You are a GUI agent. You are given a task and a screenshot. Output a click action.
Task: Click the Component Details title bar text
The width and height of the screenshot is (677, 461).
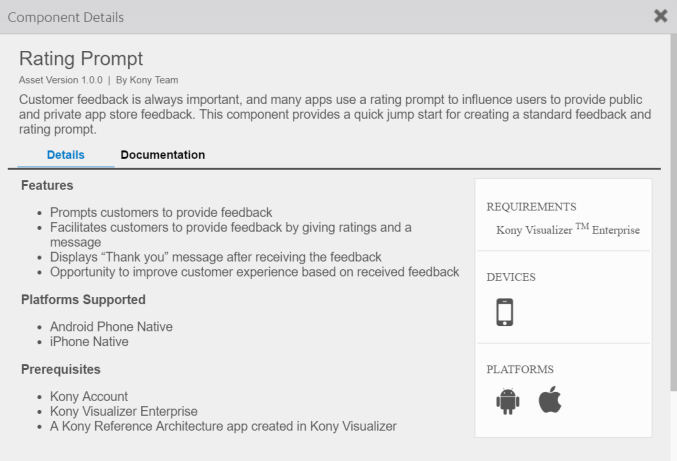tap(66, 17)
